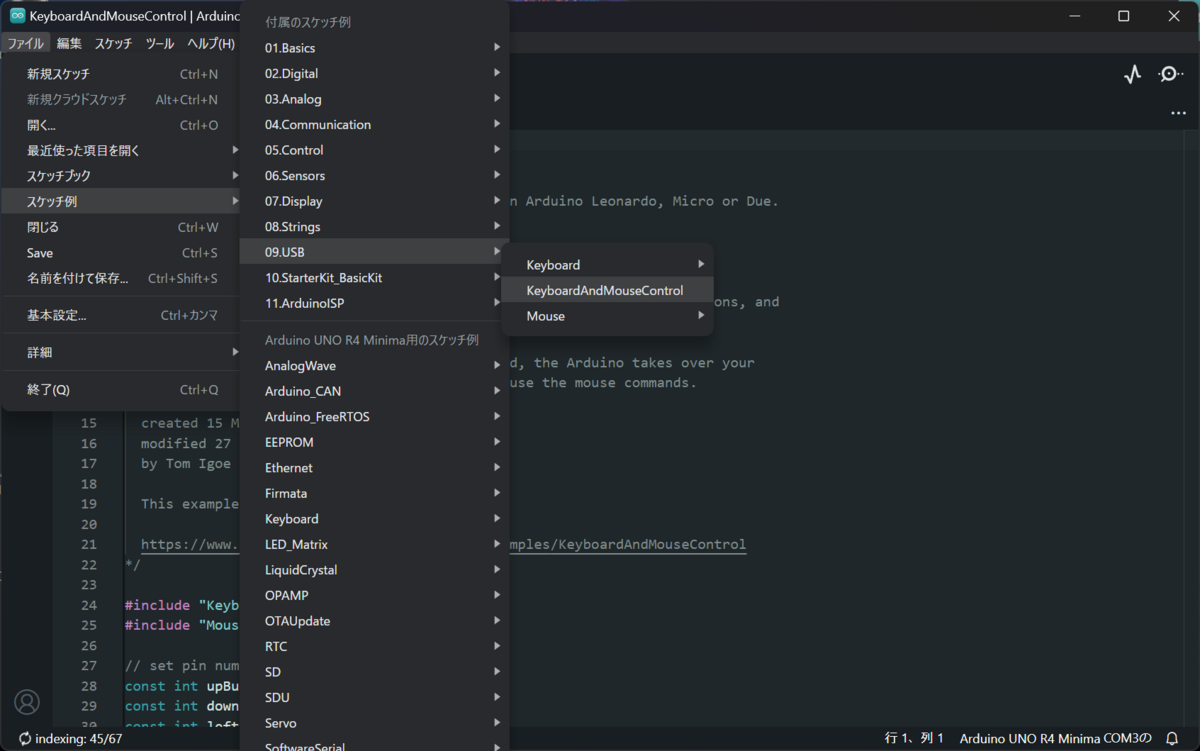This screenshot has width=1200, height=751.
Task: Choose 閉じる from the file menu
Action: 122,227
